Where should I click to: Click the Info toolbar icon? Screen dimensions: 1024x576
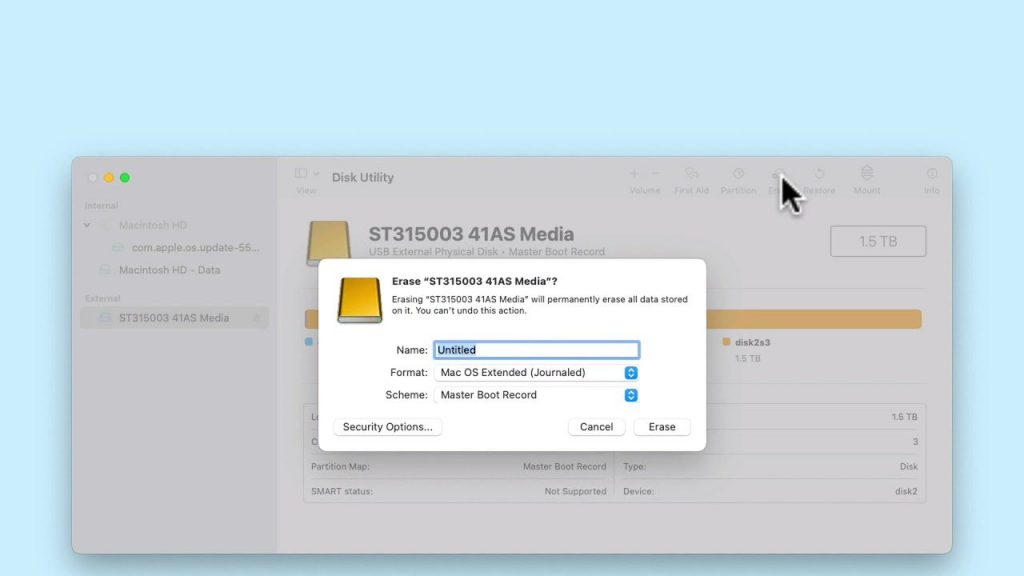point(932,173)
